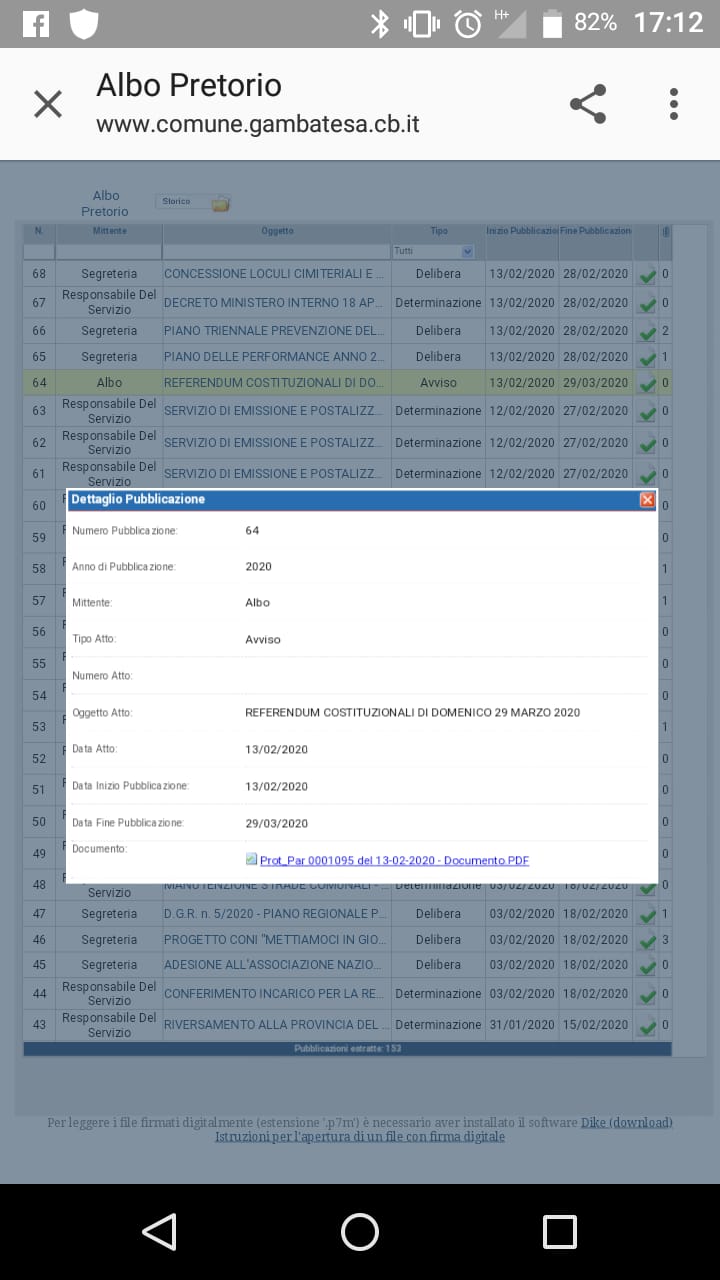720x1280 pixels.
Task: Sort by the Tipo column header
Action: tap(438, 231)
